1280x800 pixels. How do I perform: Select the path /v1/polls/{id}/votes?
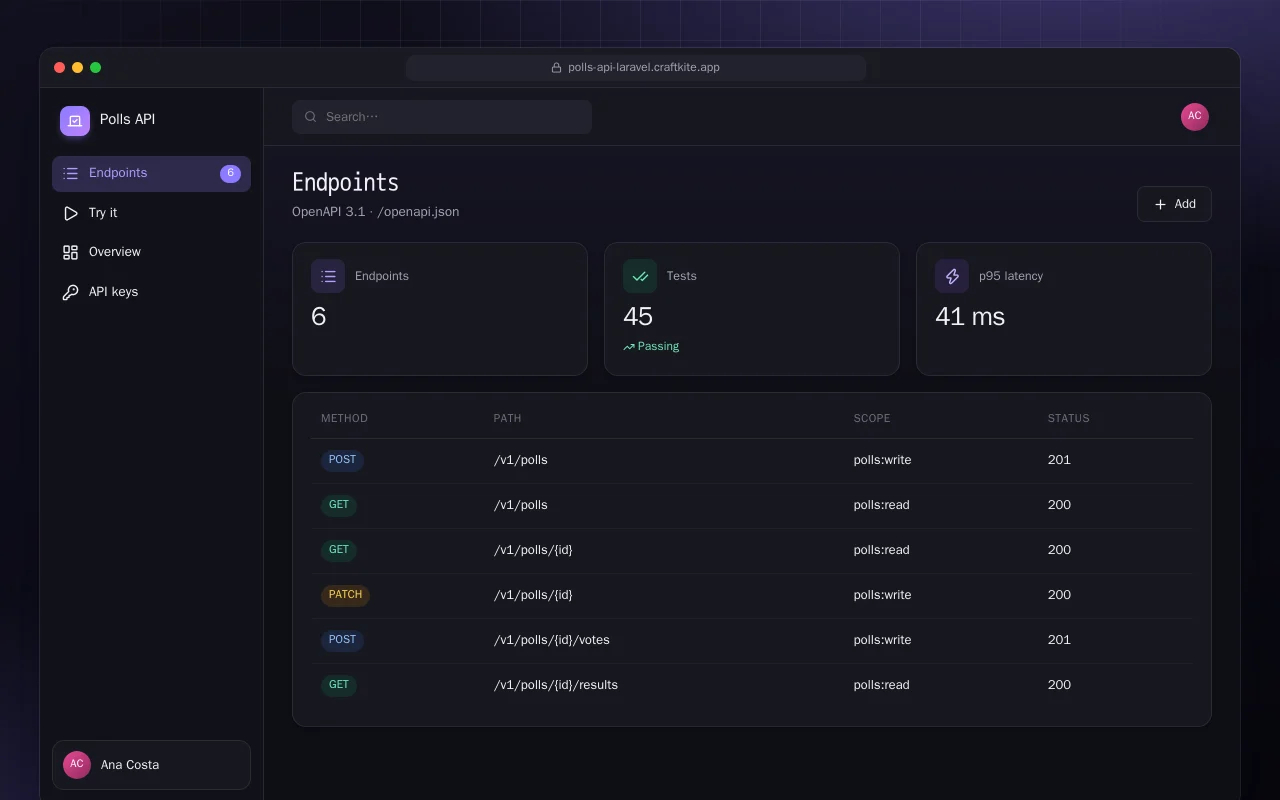tap(552, 640)
